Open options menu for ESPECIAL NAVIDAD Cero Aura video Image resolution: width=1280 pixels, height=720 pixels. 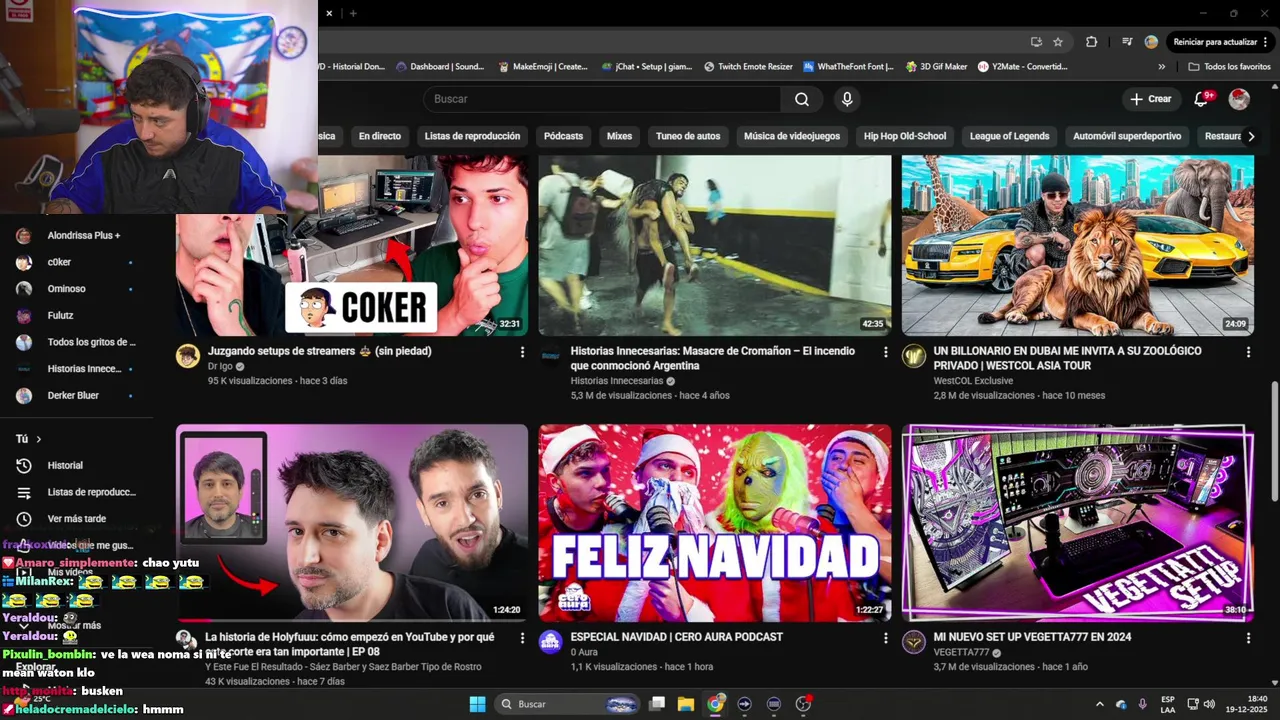(x=885, y=637)
